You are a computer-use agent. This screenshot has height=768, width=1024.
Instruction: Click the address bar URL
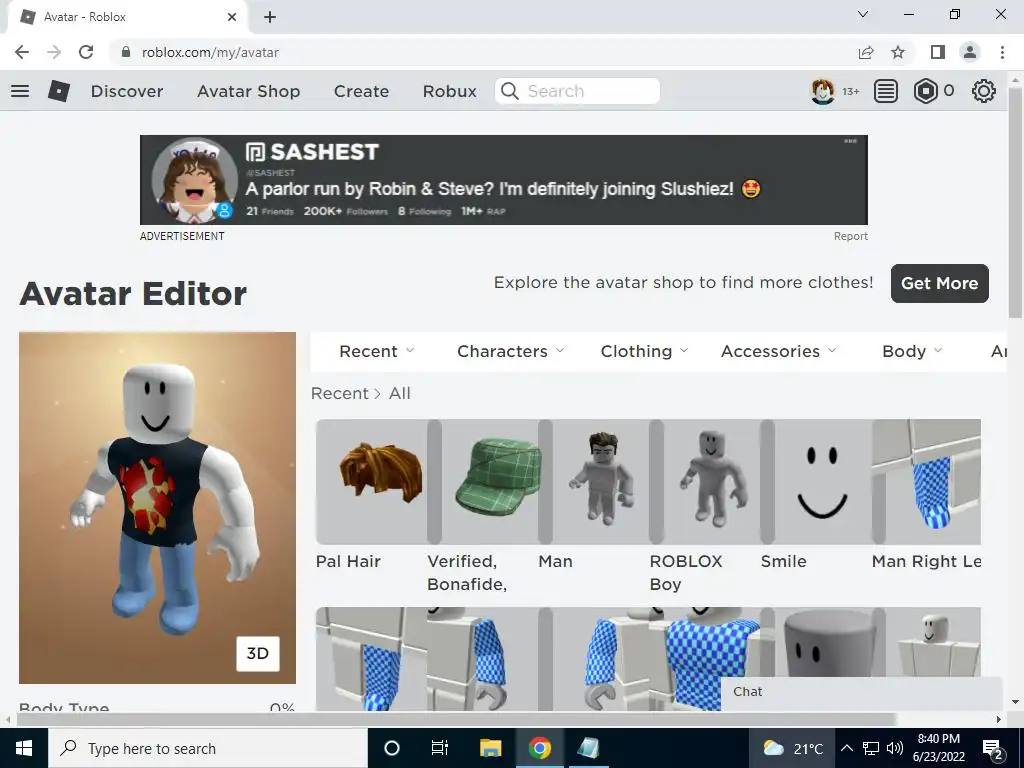tap(210, 52)
